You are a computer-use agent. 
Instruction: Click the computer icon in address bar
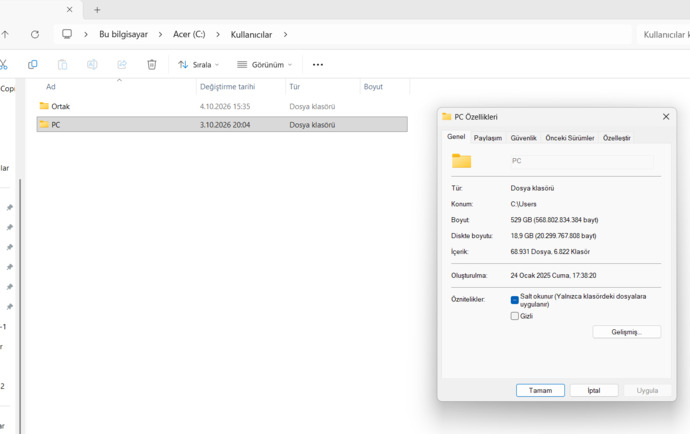[67, 34]
